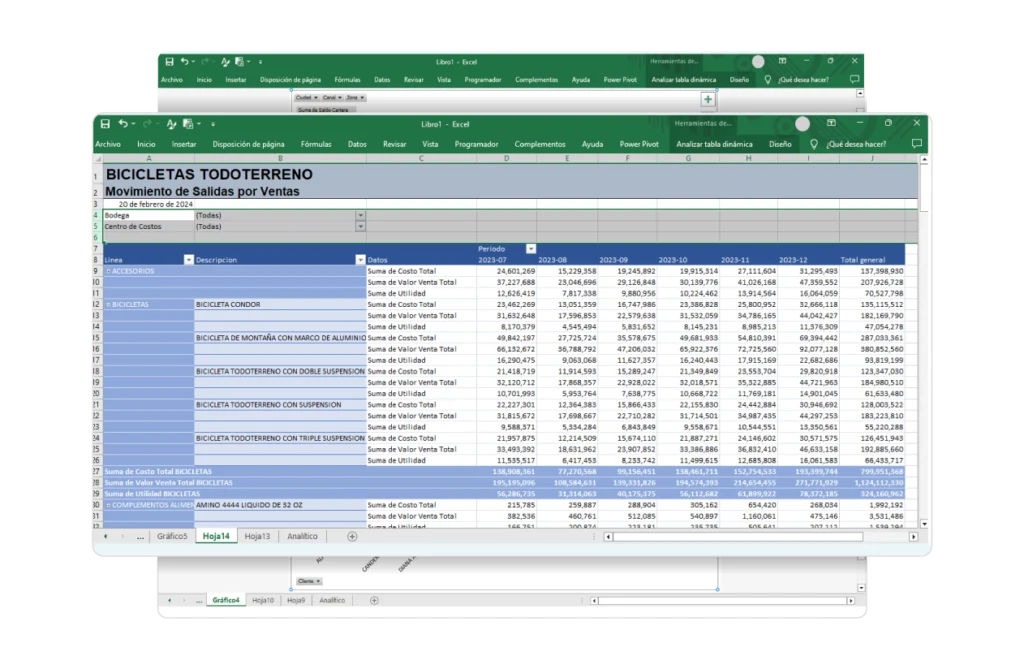
Task: Select BICICLETA CONDOR cell
Action: pyautogui.click(x=280, y=304)
